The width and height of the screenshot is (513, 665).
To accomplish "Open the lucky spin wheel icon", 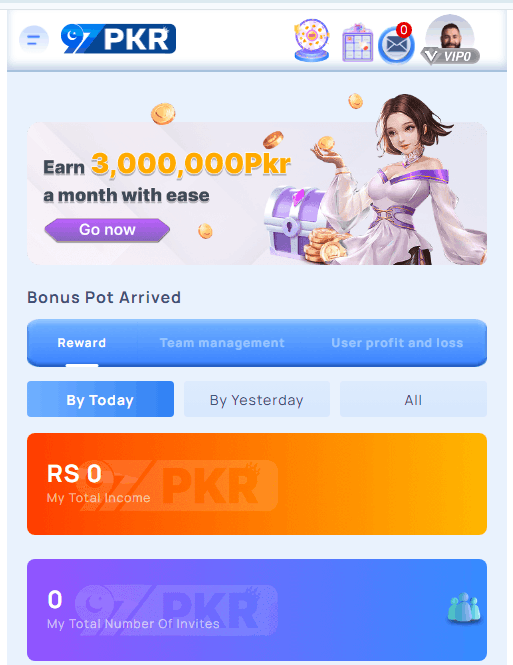I will tap(312, 40).
